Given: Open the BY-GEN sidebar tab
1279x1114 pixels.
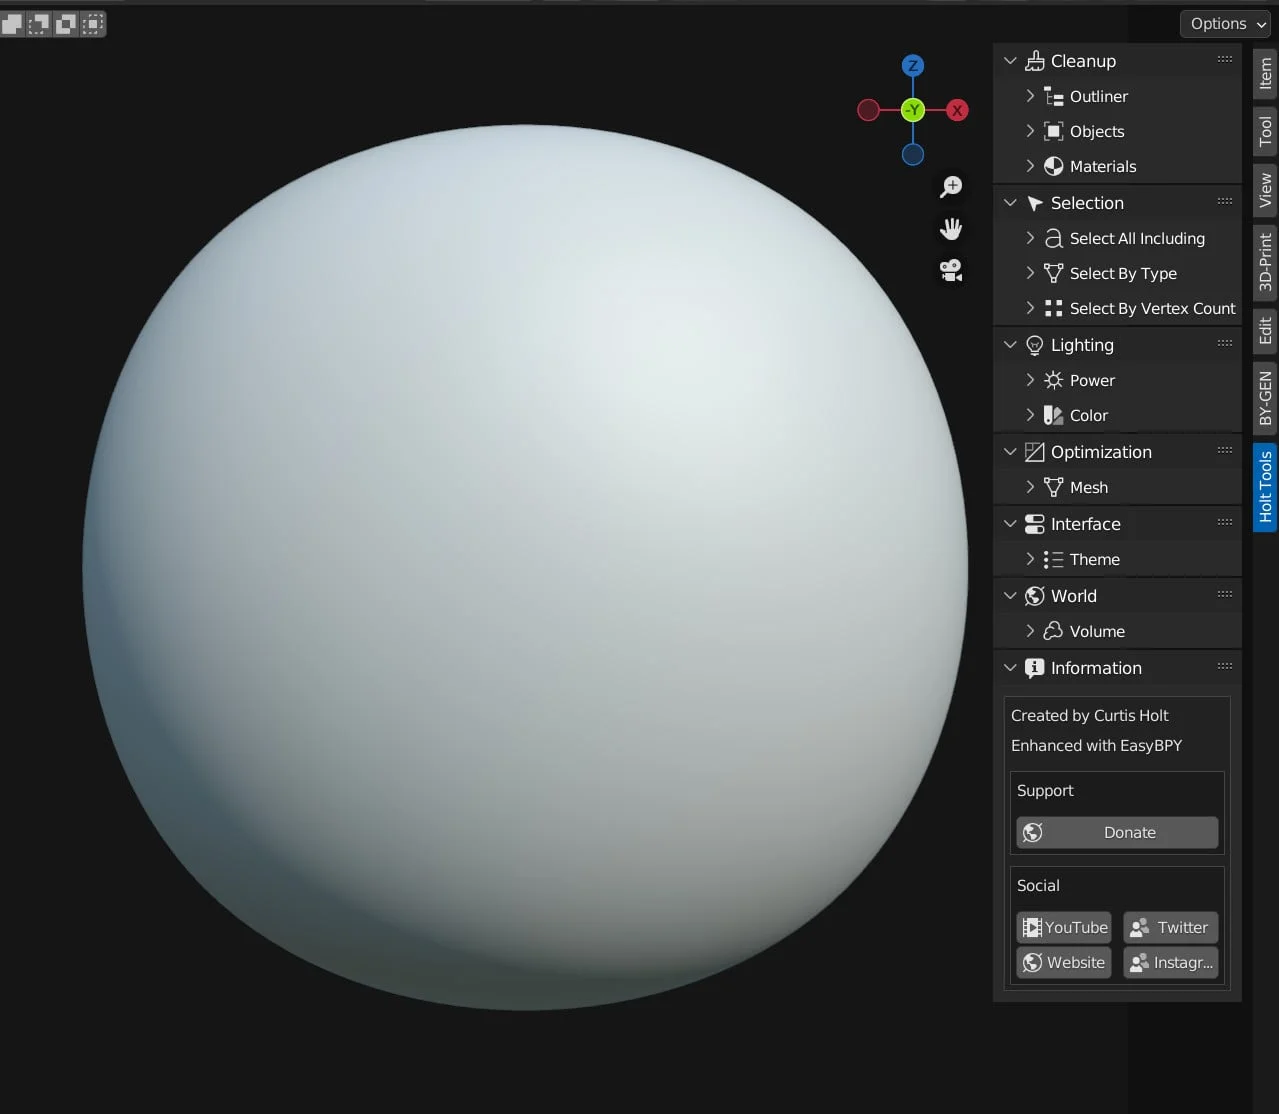Looking at the screenshot, I should (1264, 397).
